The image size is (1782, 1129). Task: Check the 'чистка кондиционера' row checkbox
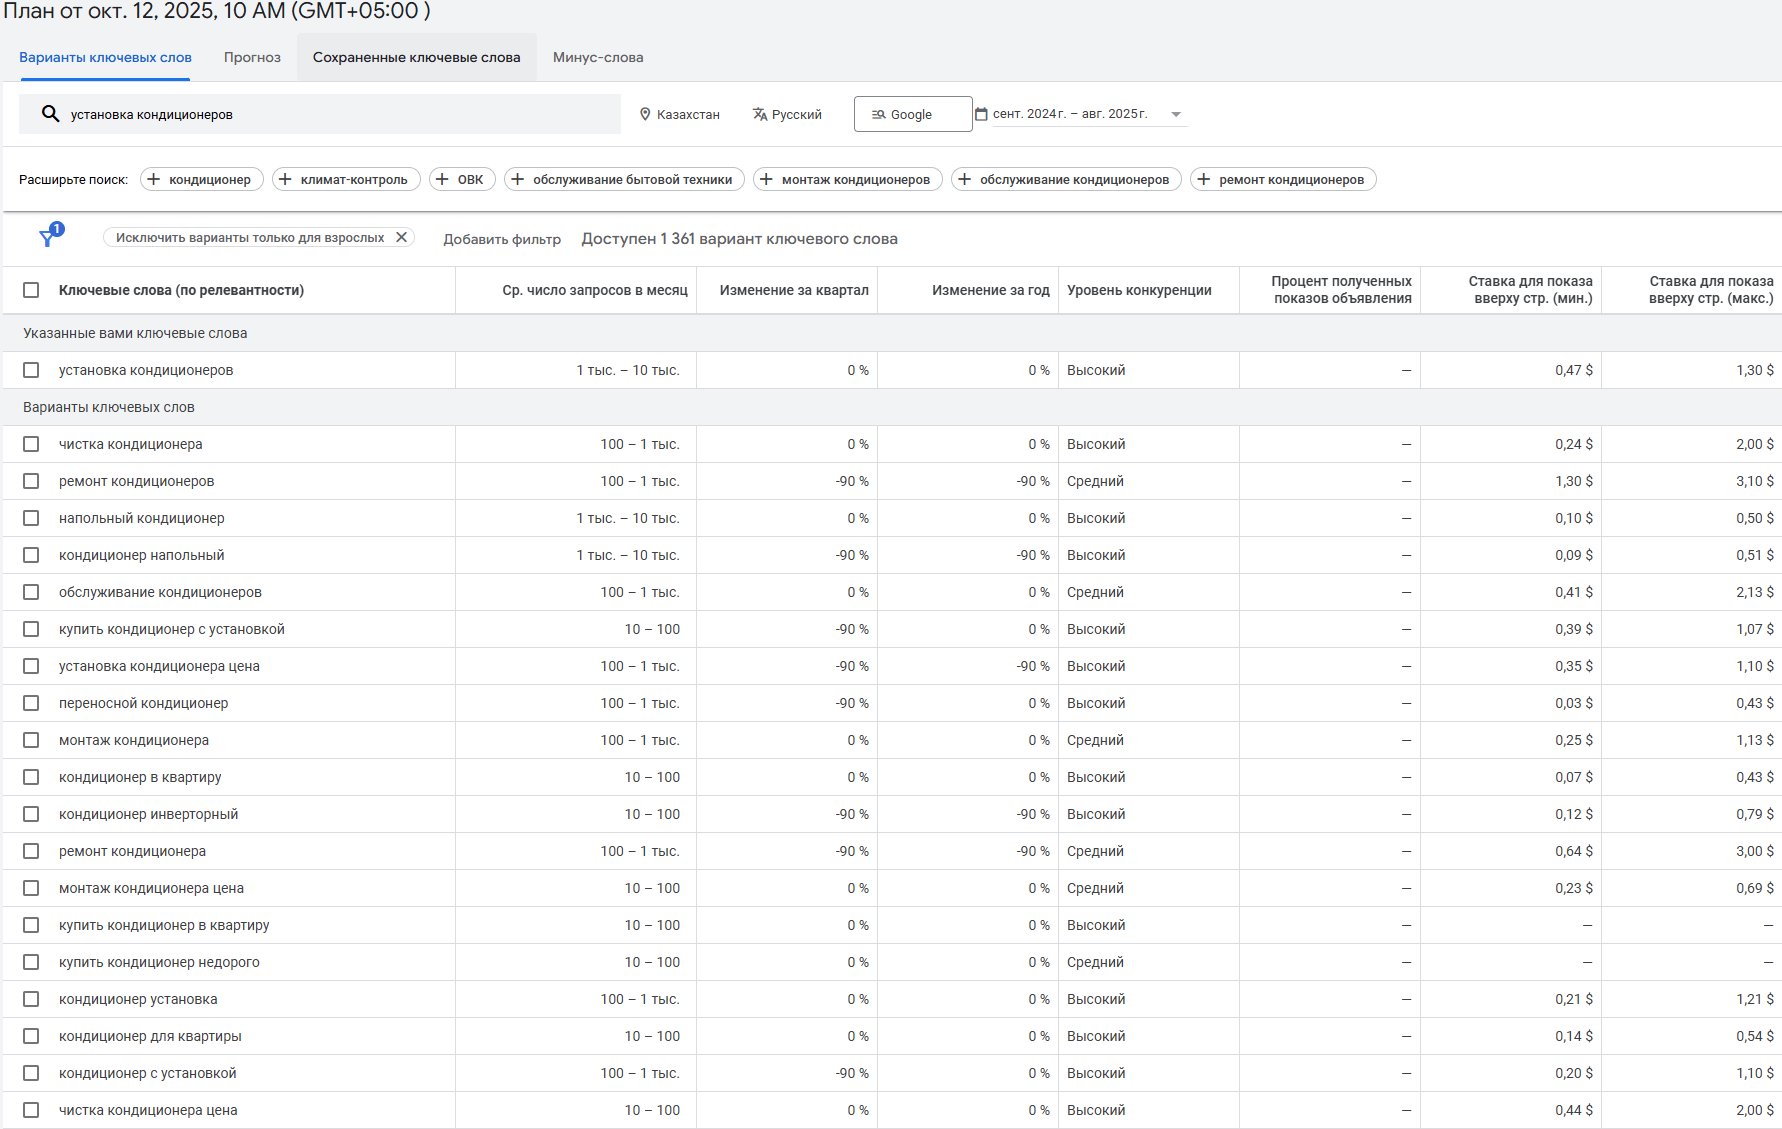[31, 444]
